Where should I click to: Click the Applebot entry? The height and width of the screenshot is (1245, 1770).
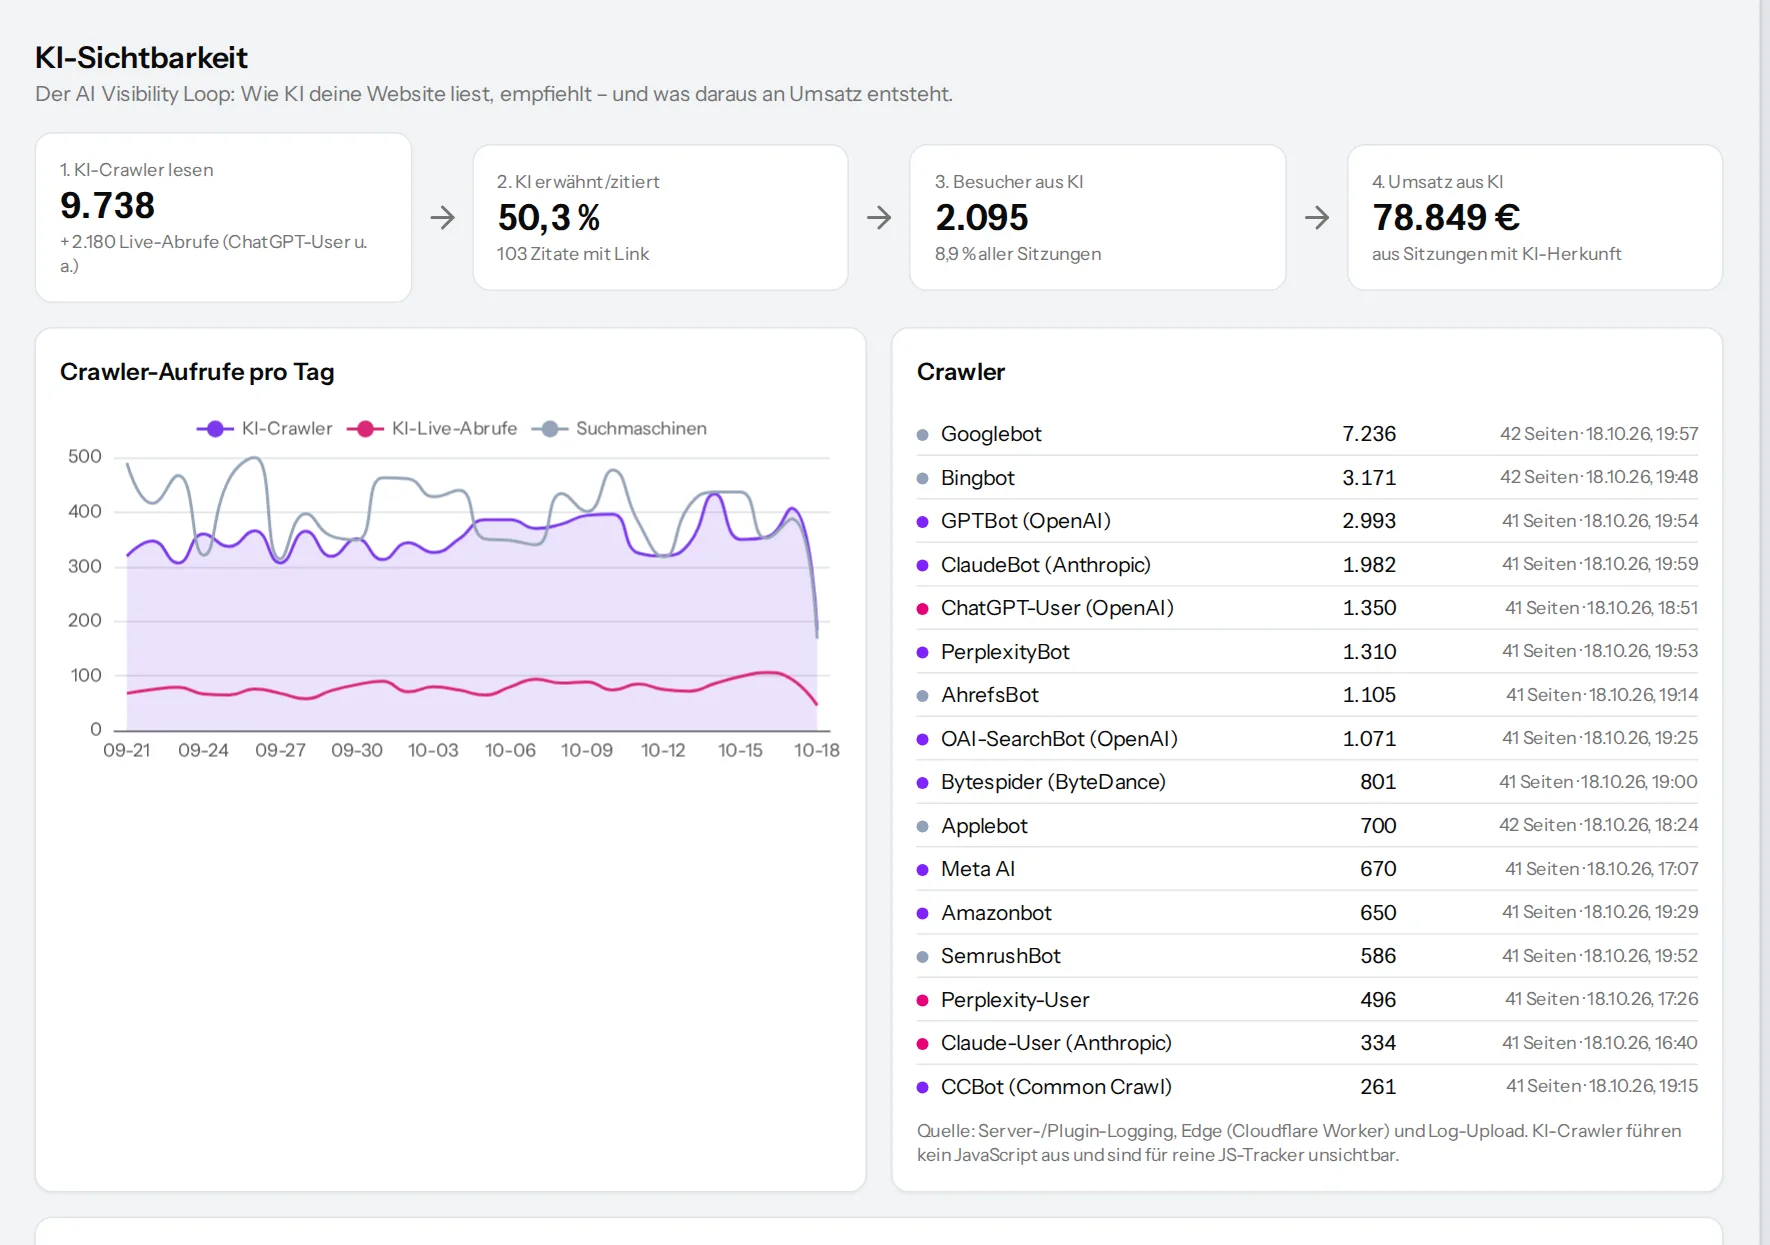click(x=1307, y=825)
